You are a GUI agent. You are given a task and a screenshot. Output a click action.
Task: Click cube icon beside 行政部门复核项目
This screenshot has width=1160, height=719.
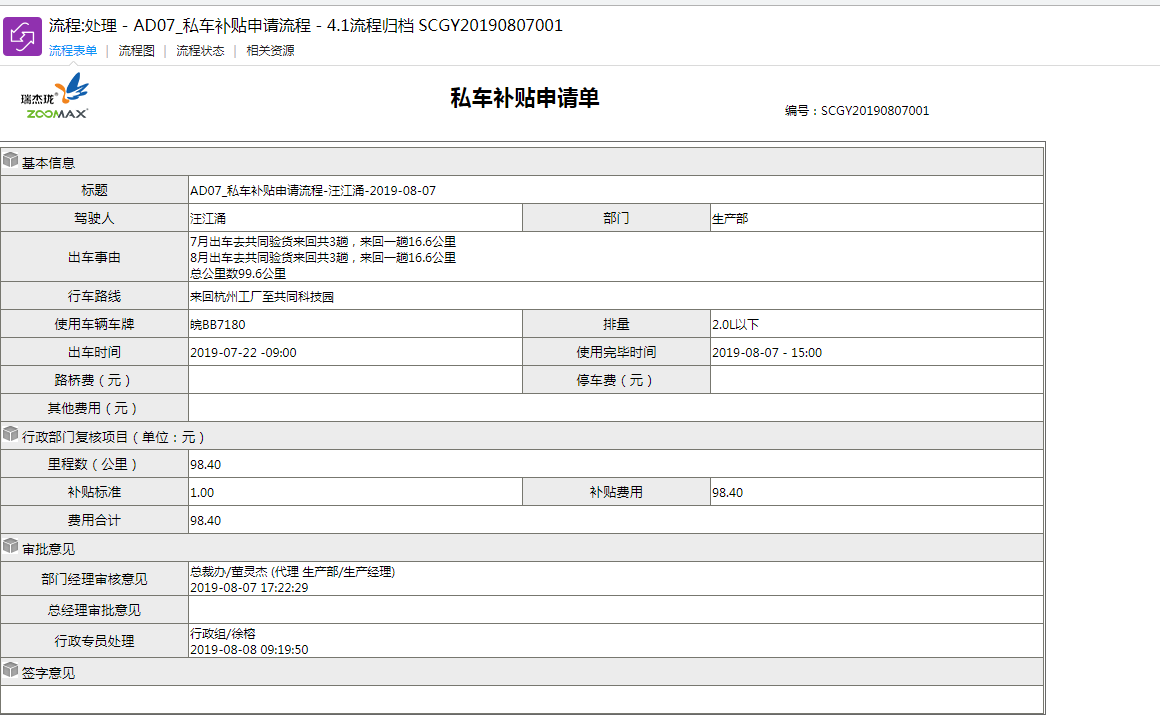[x=11, y=435]
